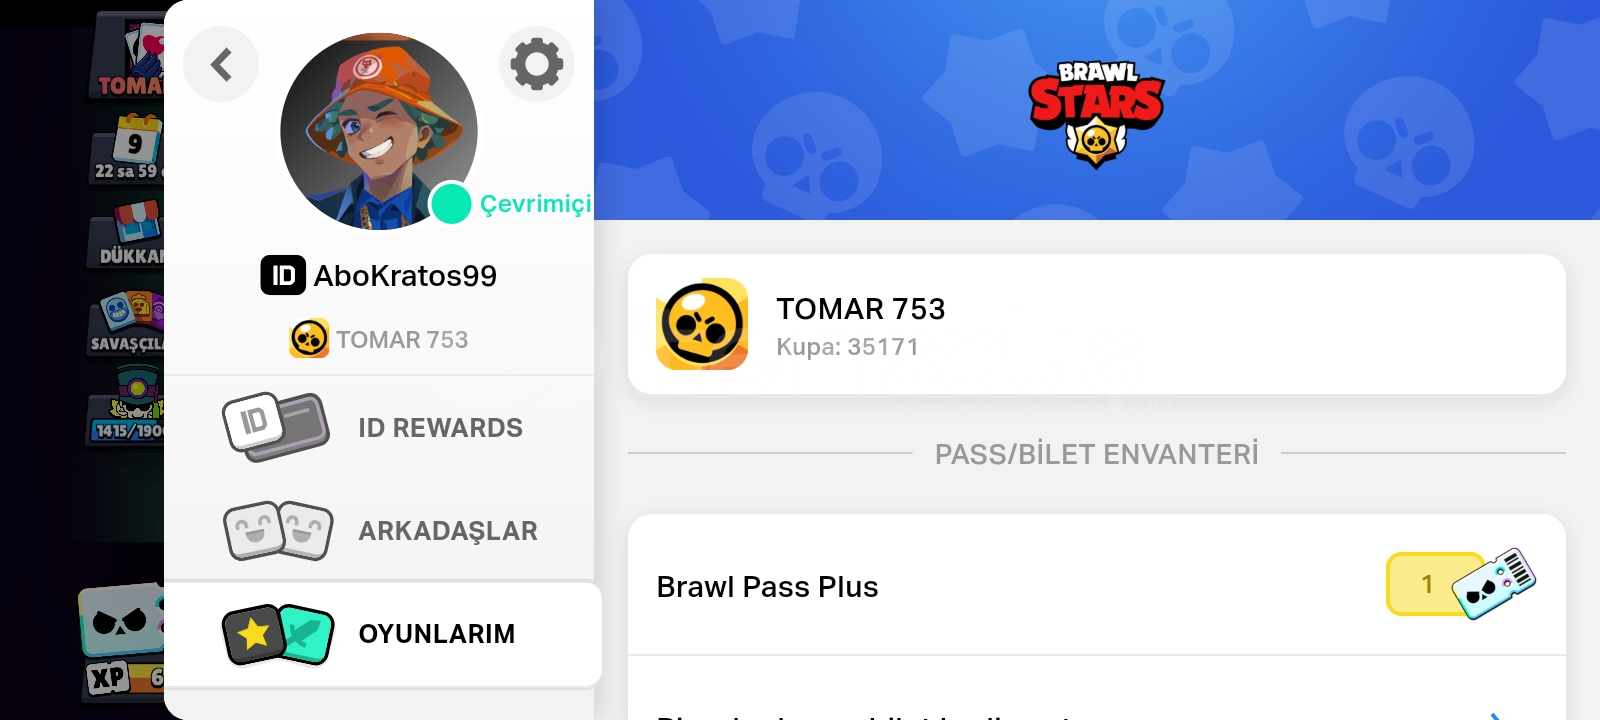Viewport: 1600px width, 720px height.
Task: Click the ID Rewards card icon
Action: pos(275,427)
